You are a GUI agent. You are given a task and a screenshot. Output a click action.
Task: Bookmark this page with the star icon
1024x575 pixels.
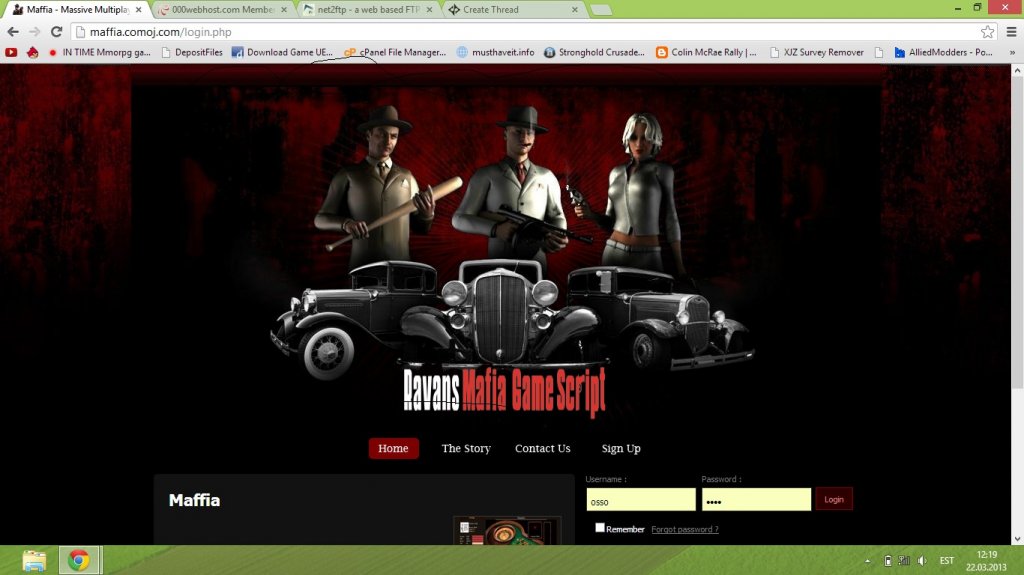point(987,31)
